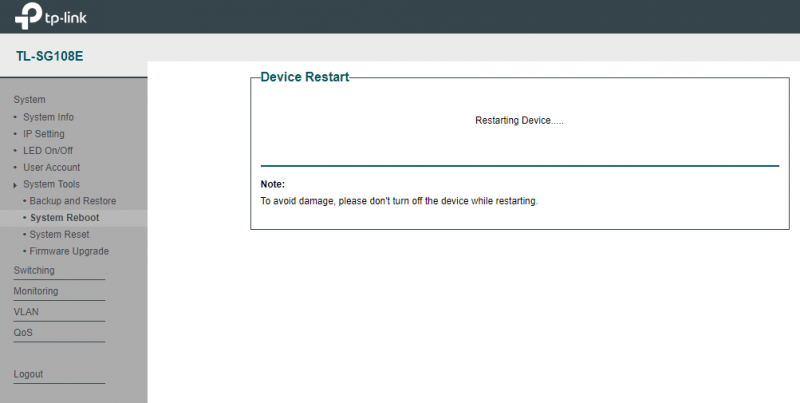Image resolution: width=800 pixels, height=403 pixels.
Task: Open the VLAN menu
Action: pos(26,312)
